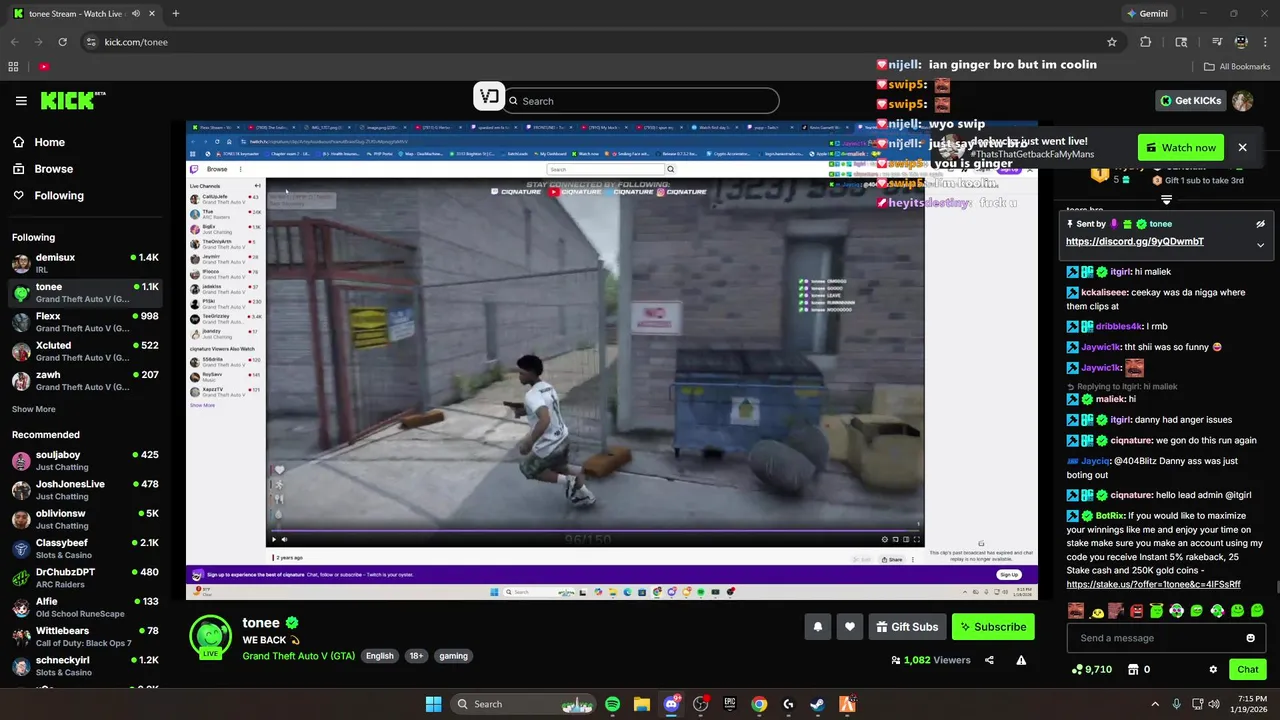
Task: Open followed channel zawh
Action: click(x=84, y=381)
